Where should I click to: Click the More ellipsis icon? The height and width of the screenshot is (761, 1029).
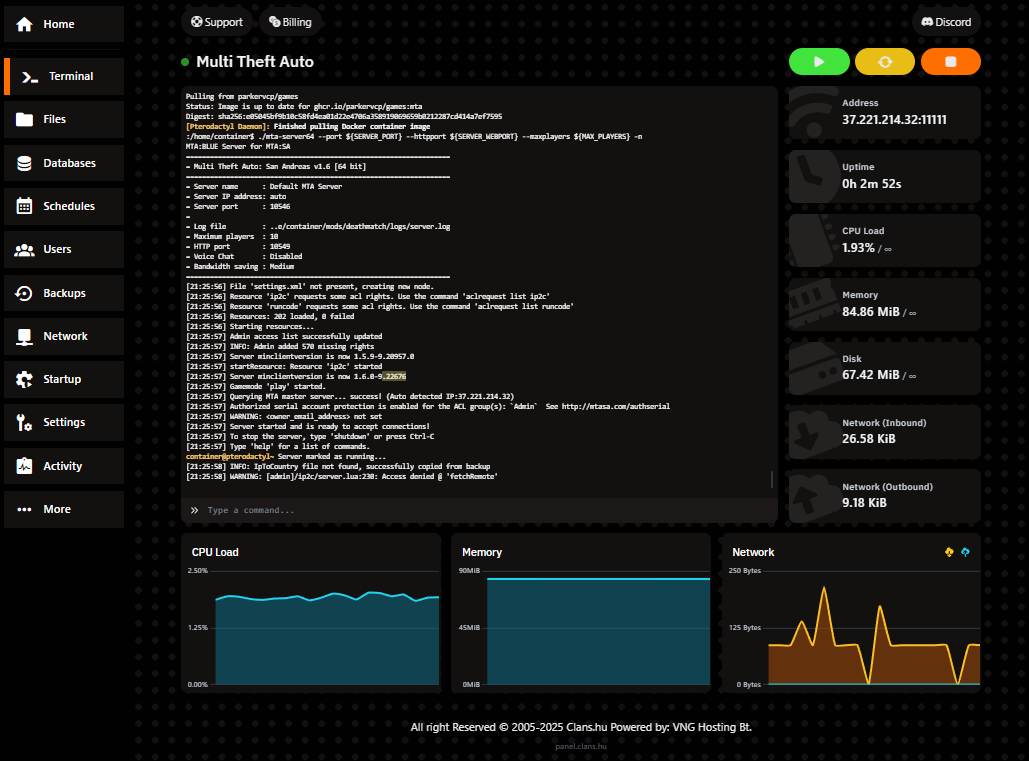(x=24, y=509)
